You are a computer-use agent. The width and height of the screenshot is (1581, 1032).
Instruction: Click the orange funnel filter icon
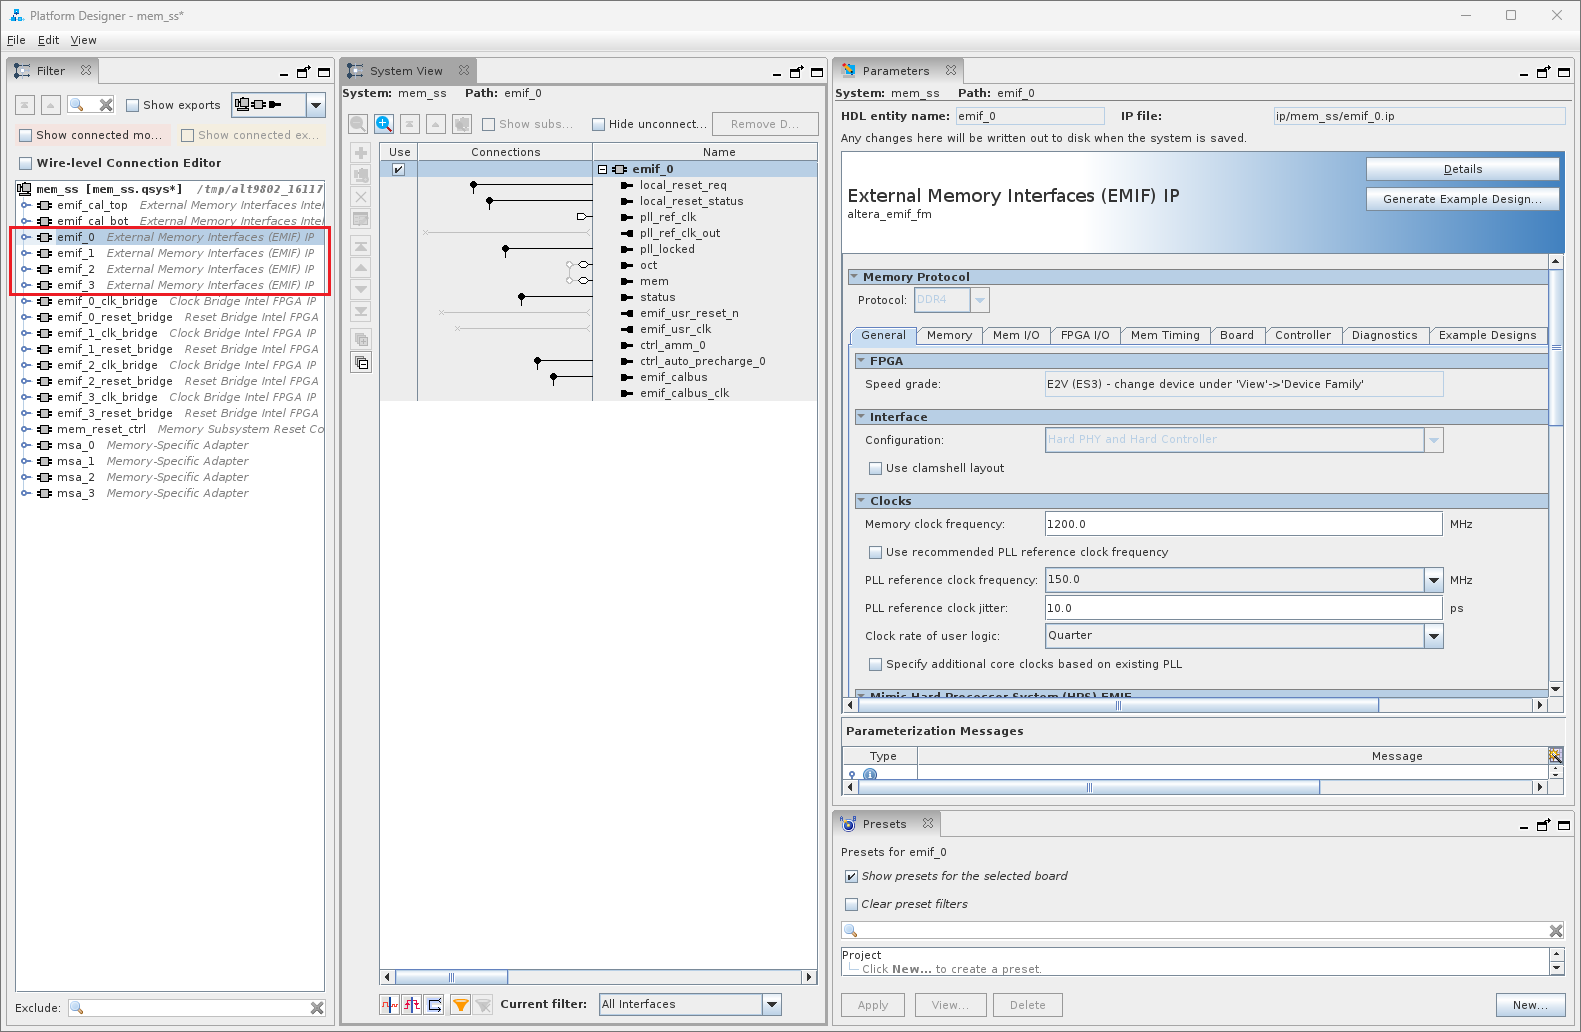click(x=460, y=1005)
